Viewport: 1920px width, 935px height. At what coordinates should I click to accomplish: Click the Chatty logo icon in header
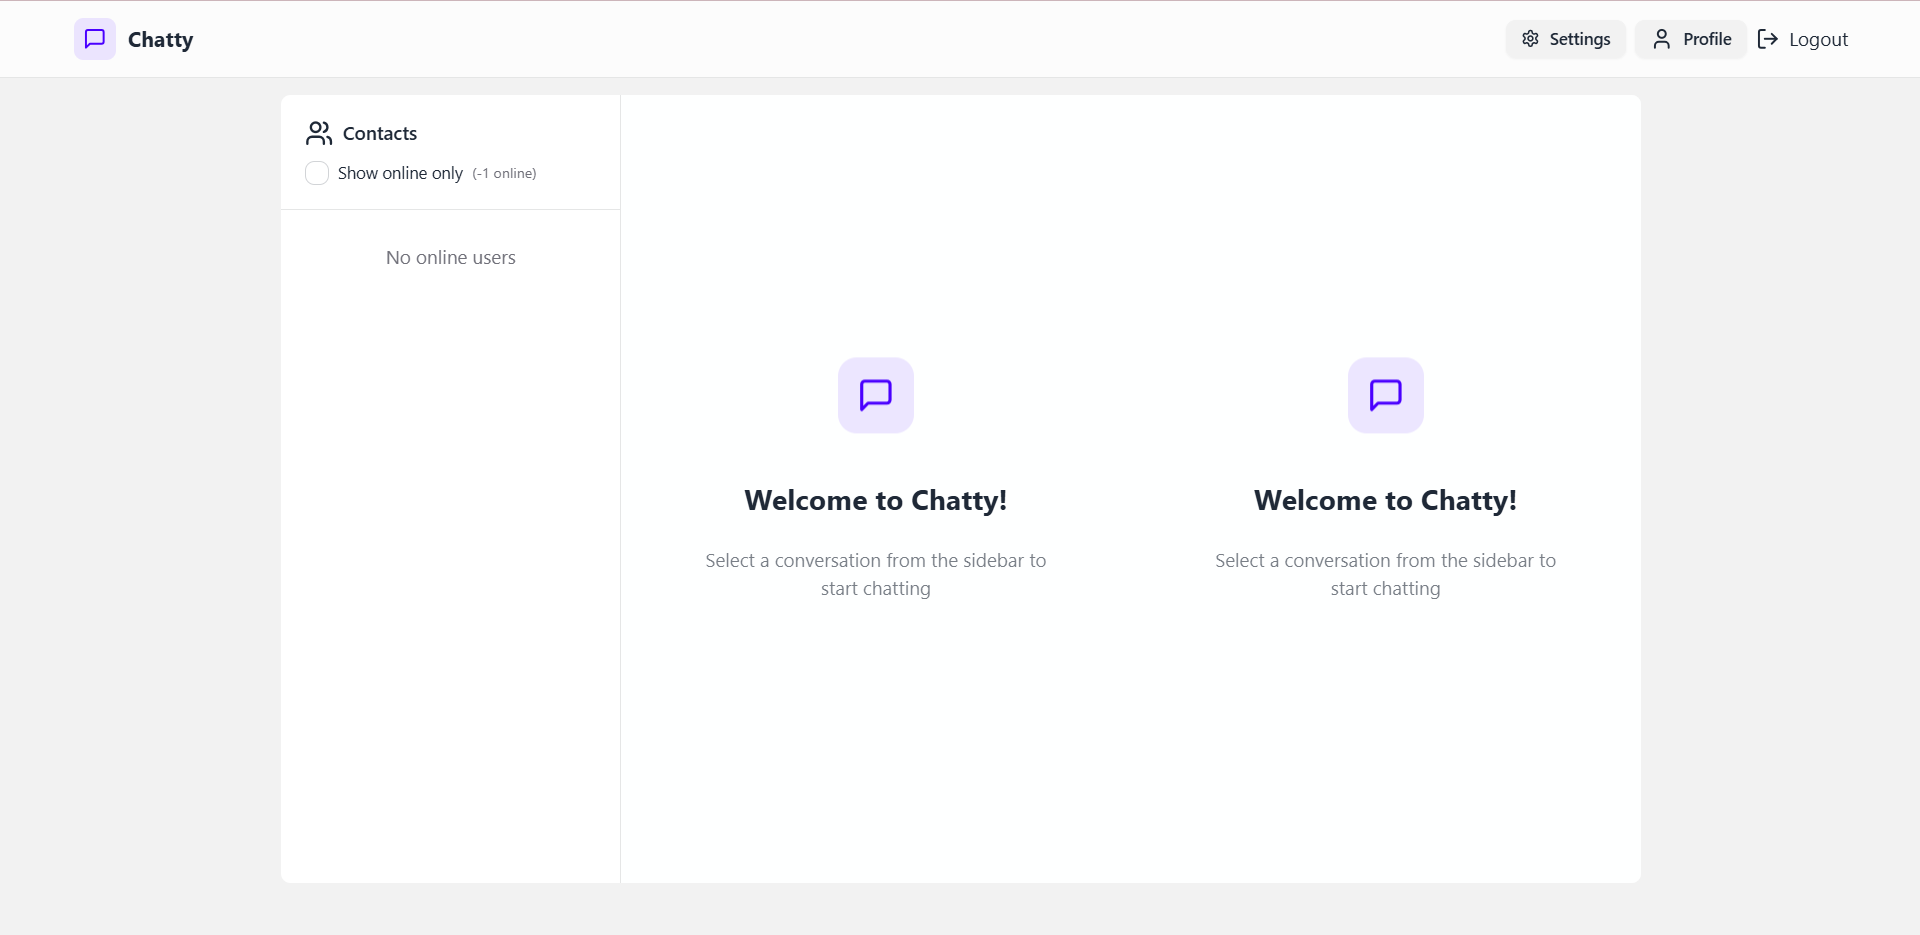click(95, 39)
